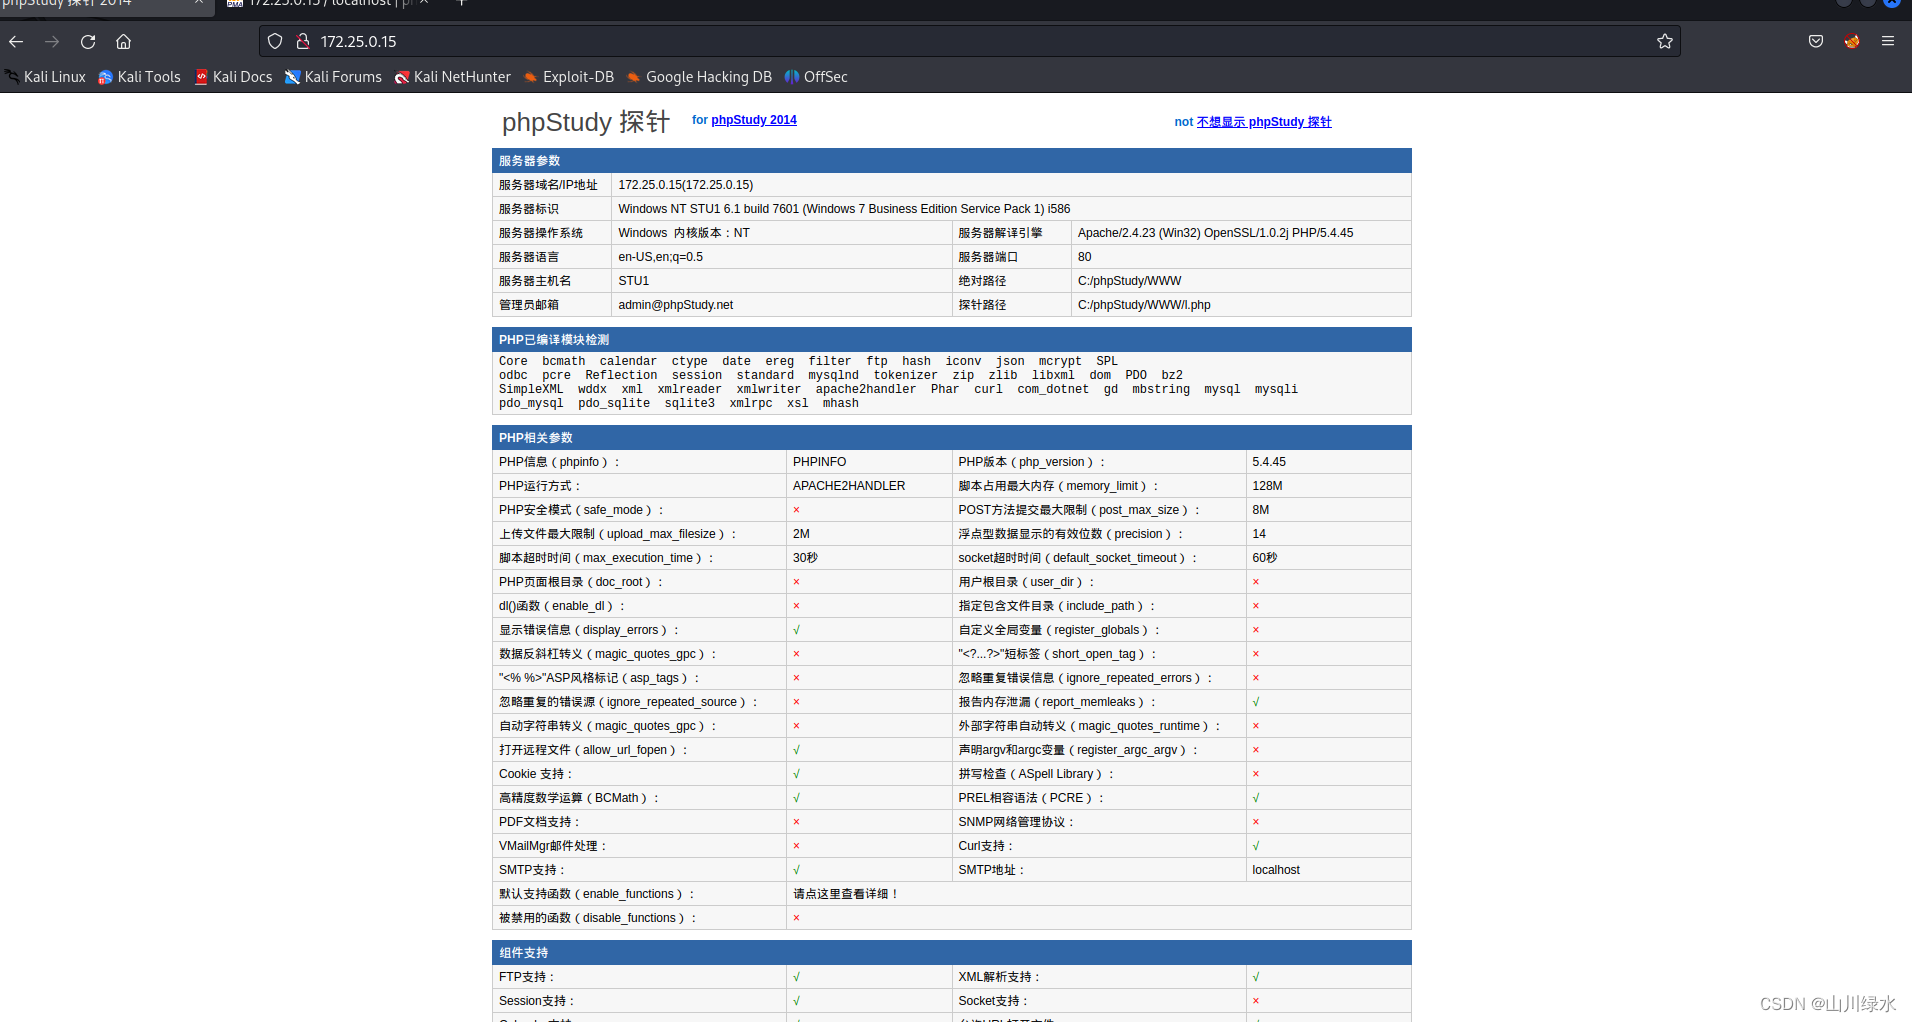Open the Google Hacking DB bookmark
This screenshot has width=1912, height=1022.
pos(699,77)
